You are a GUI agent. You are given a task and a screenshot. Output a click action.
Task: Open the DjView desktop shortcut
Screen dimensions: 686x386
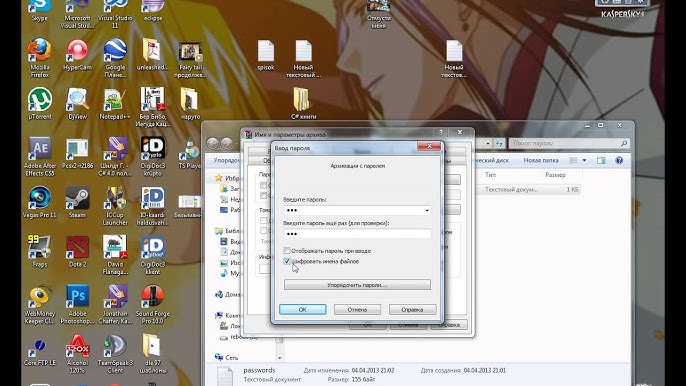(x=77, y=104)
